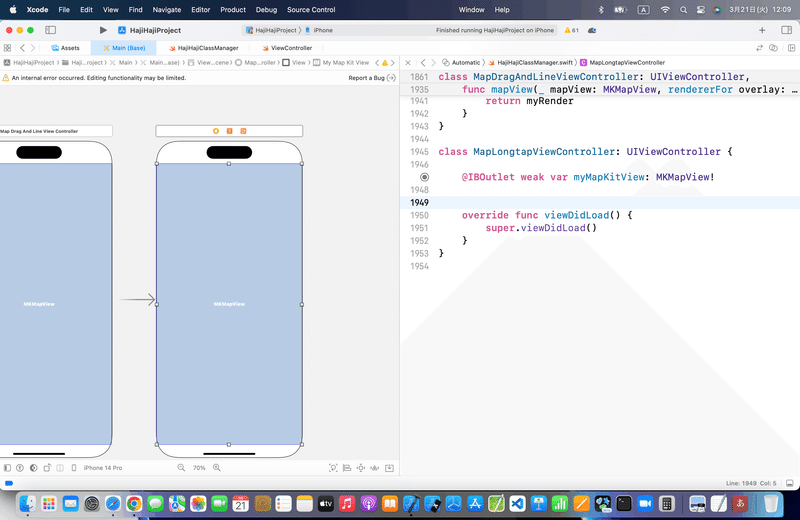Run the HajiHajiProject with the play button
Screen dimensions: 800x520
103,30
